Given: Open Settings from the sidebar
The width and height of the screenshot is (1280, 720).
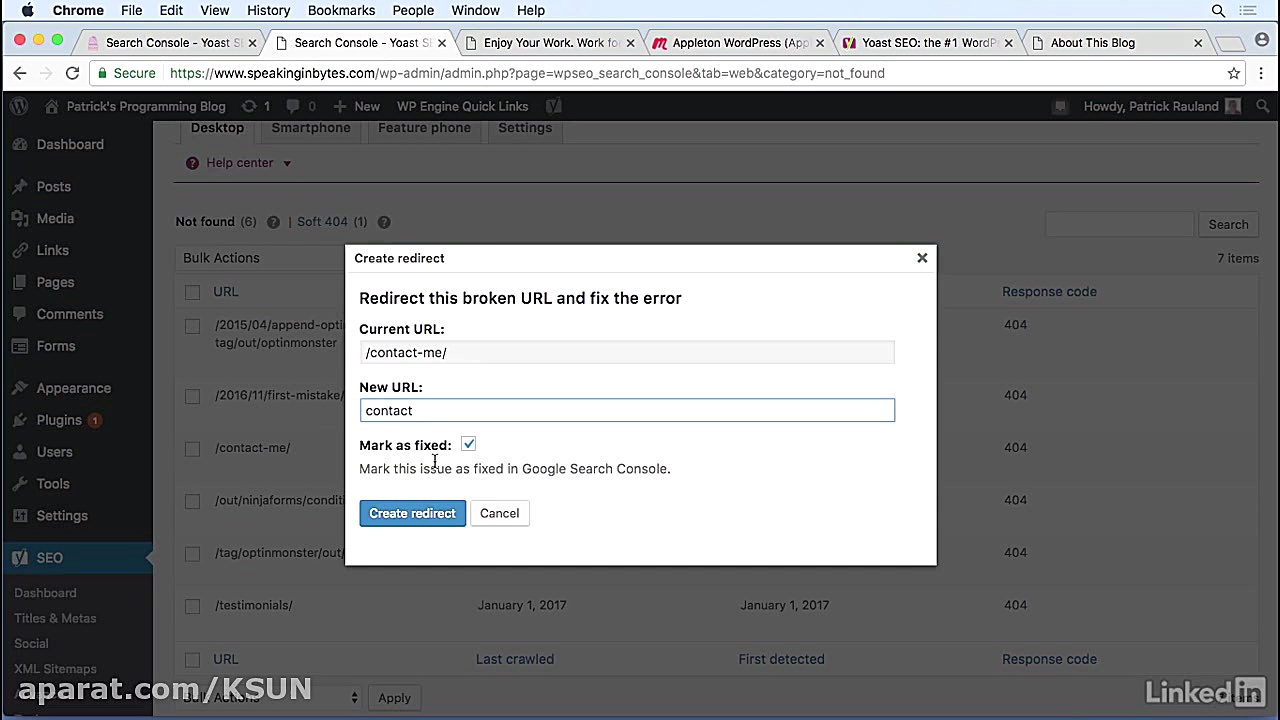Looking at the screenshot, I should tap(62, 516).
